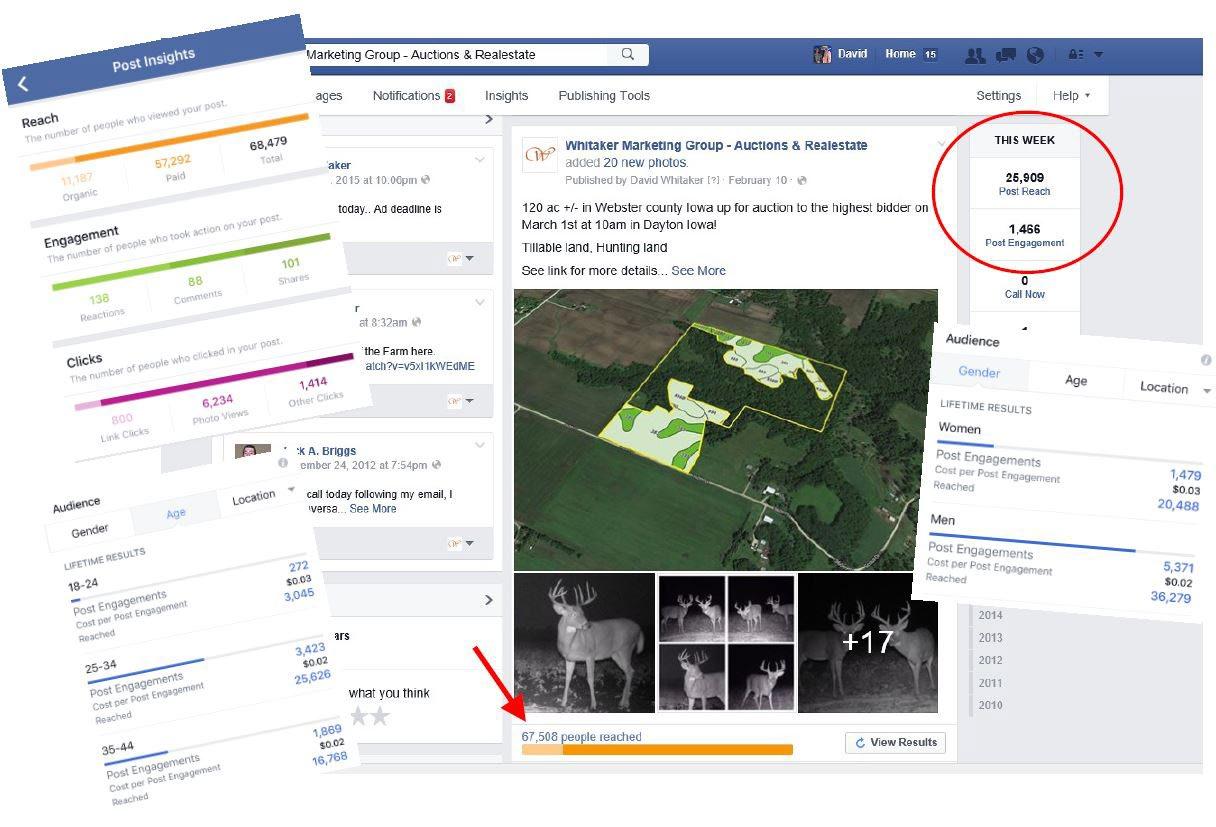
Task: Open the post-as selector on the 'Ad deadline' post
Action: [461, 258]
